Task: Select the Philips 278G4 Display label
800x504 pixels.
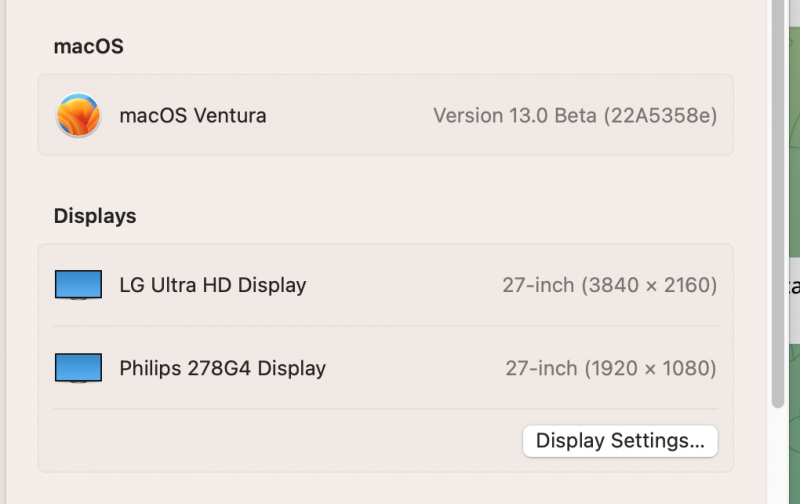Action: pyautogui.click(x=222, y=368)
